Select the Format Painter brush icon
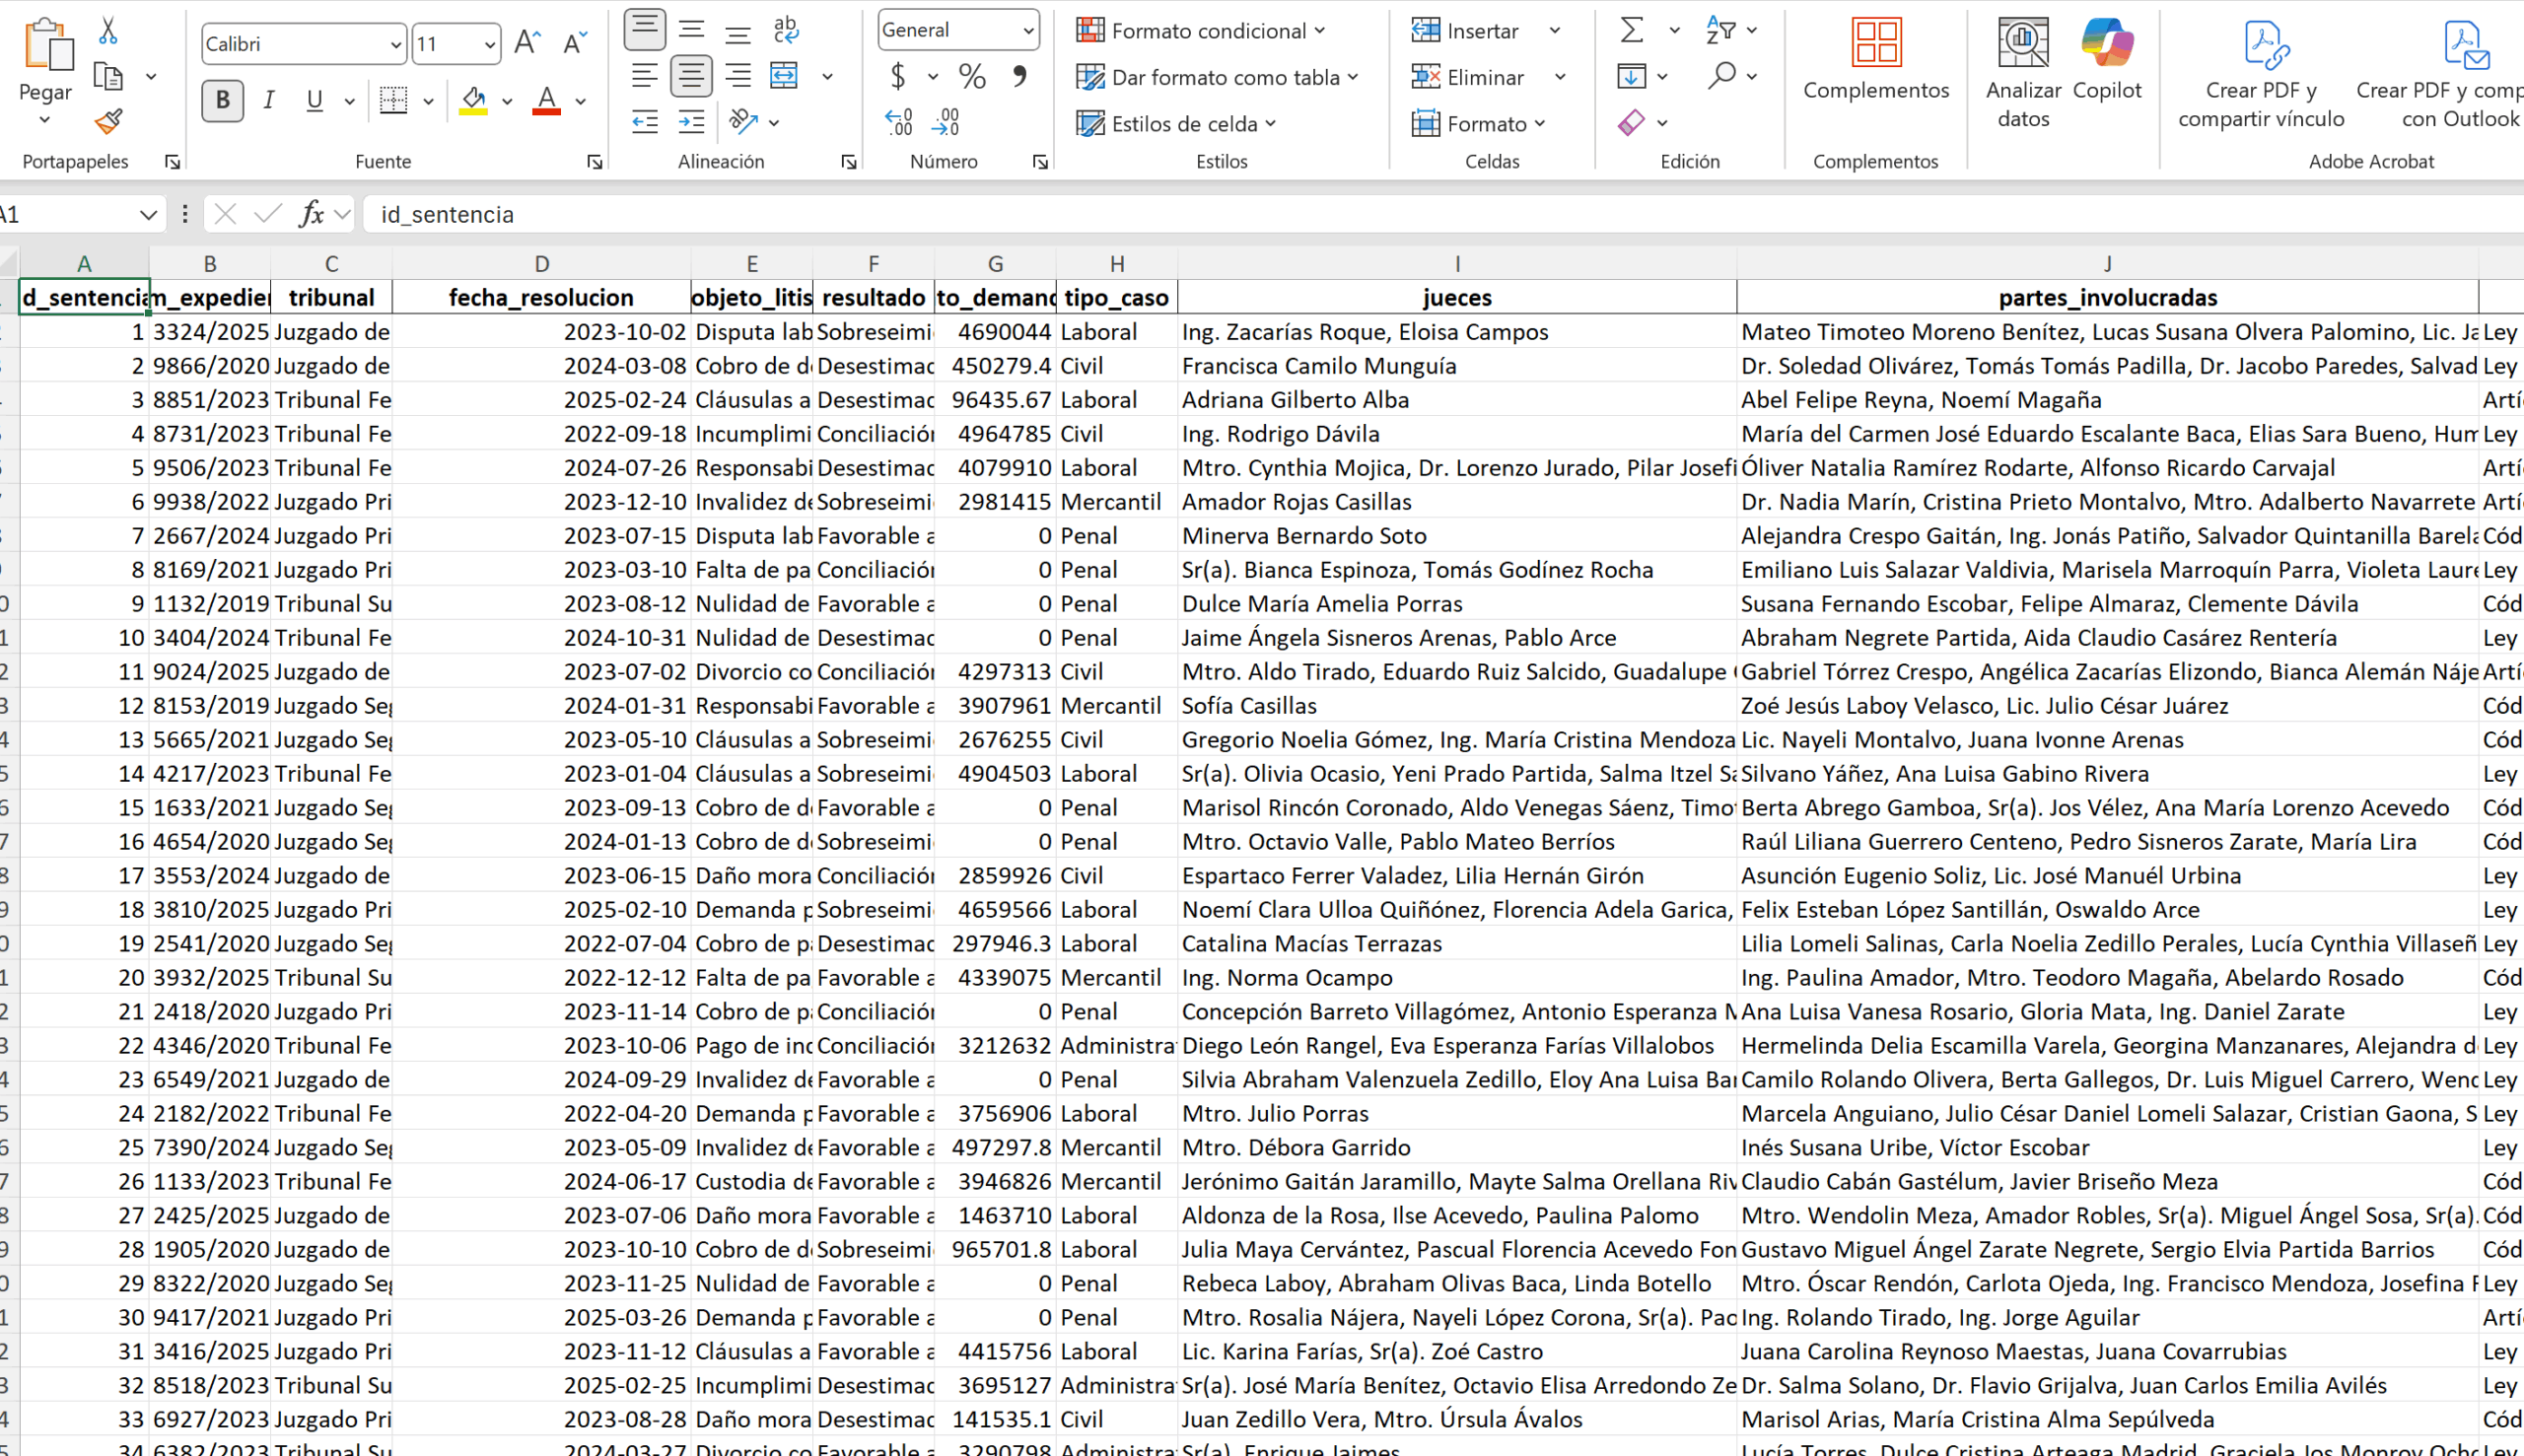 pyautogui.click(x=108, y=122)
